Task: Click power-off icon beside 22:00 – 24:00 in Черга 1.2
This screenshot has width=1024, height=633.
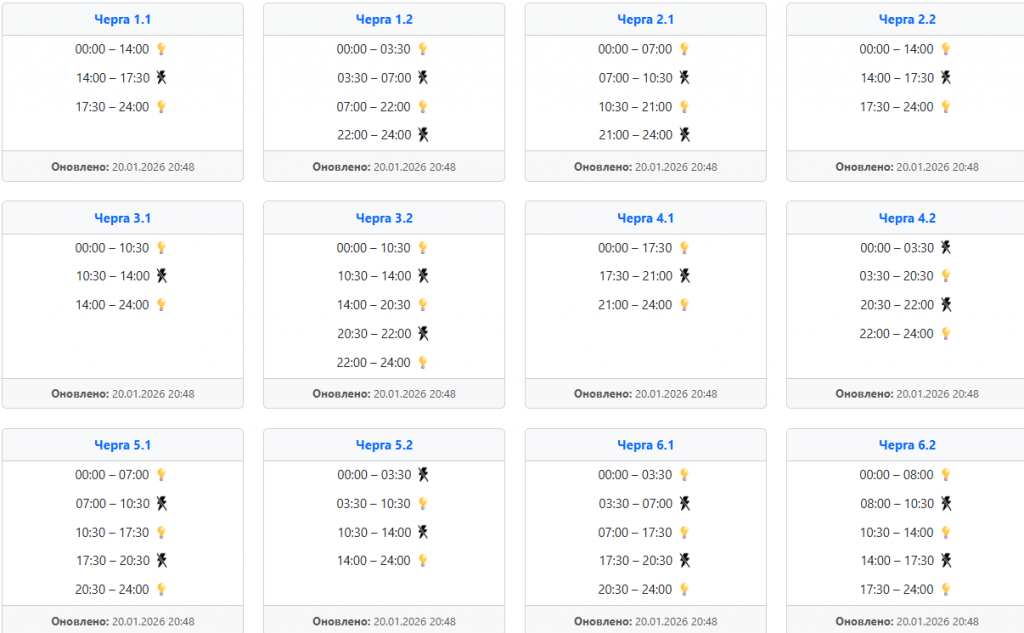Action: point(423,135)
